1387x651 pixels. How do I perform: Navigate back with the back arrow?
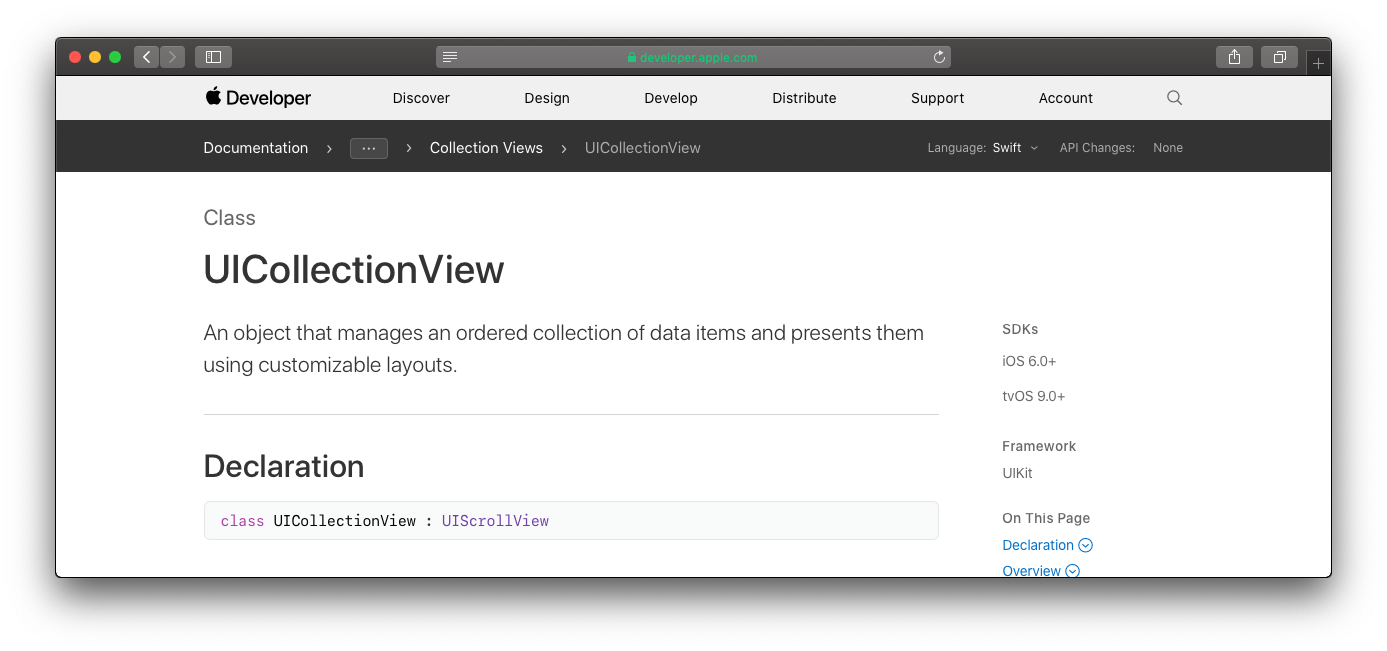(x=146, y=57)
